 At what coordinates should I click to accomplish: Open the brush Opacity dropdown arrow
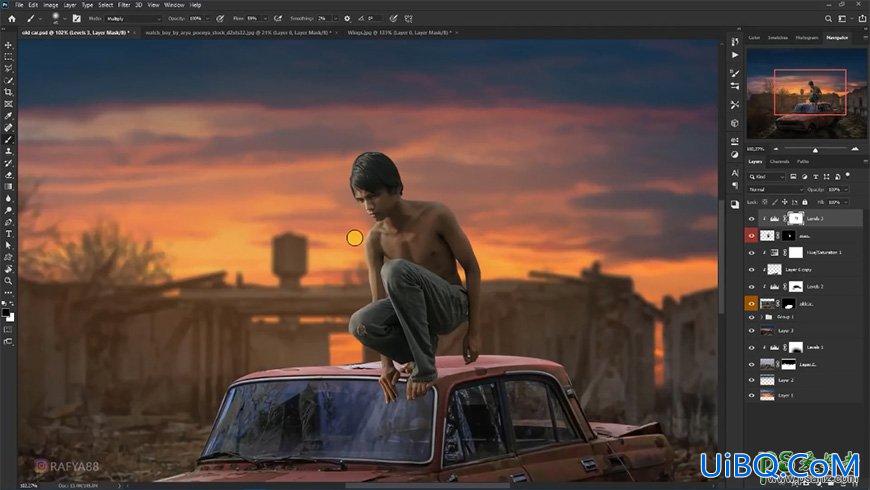(208, 18)
